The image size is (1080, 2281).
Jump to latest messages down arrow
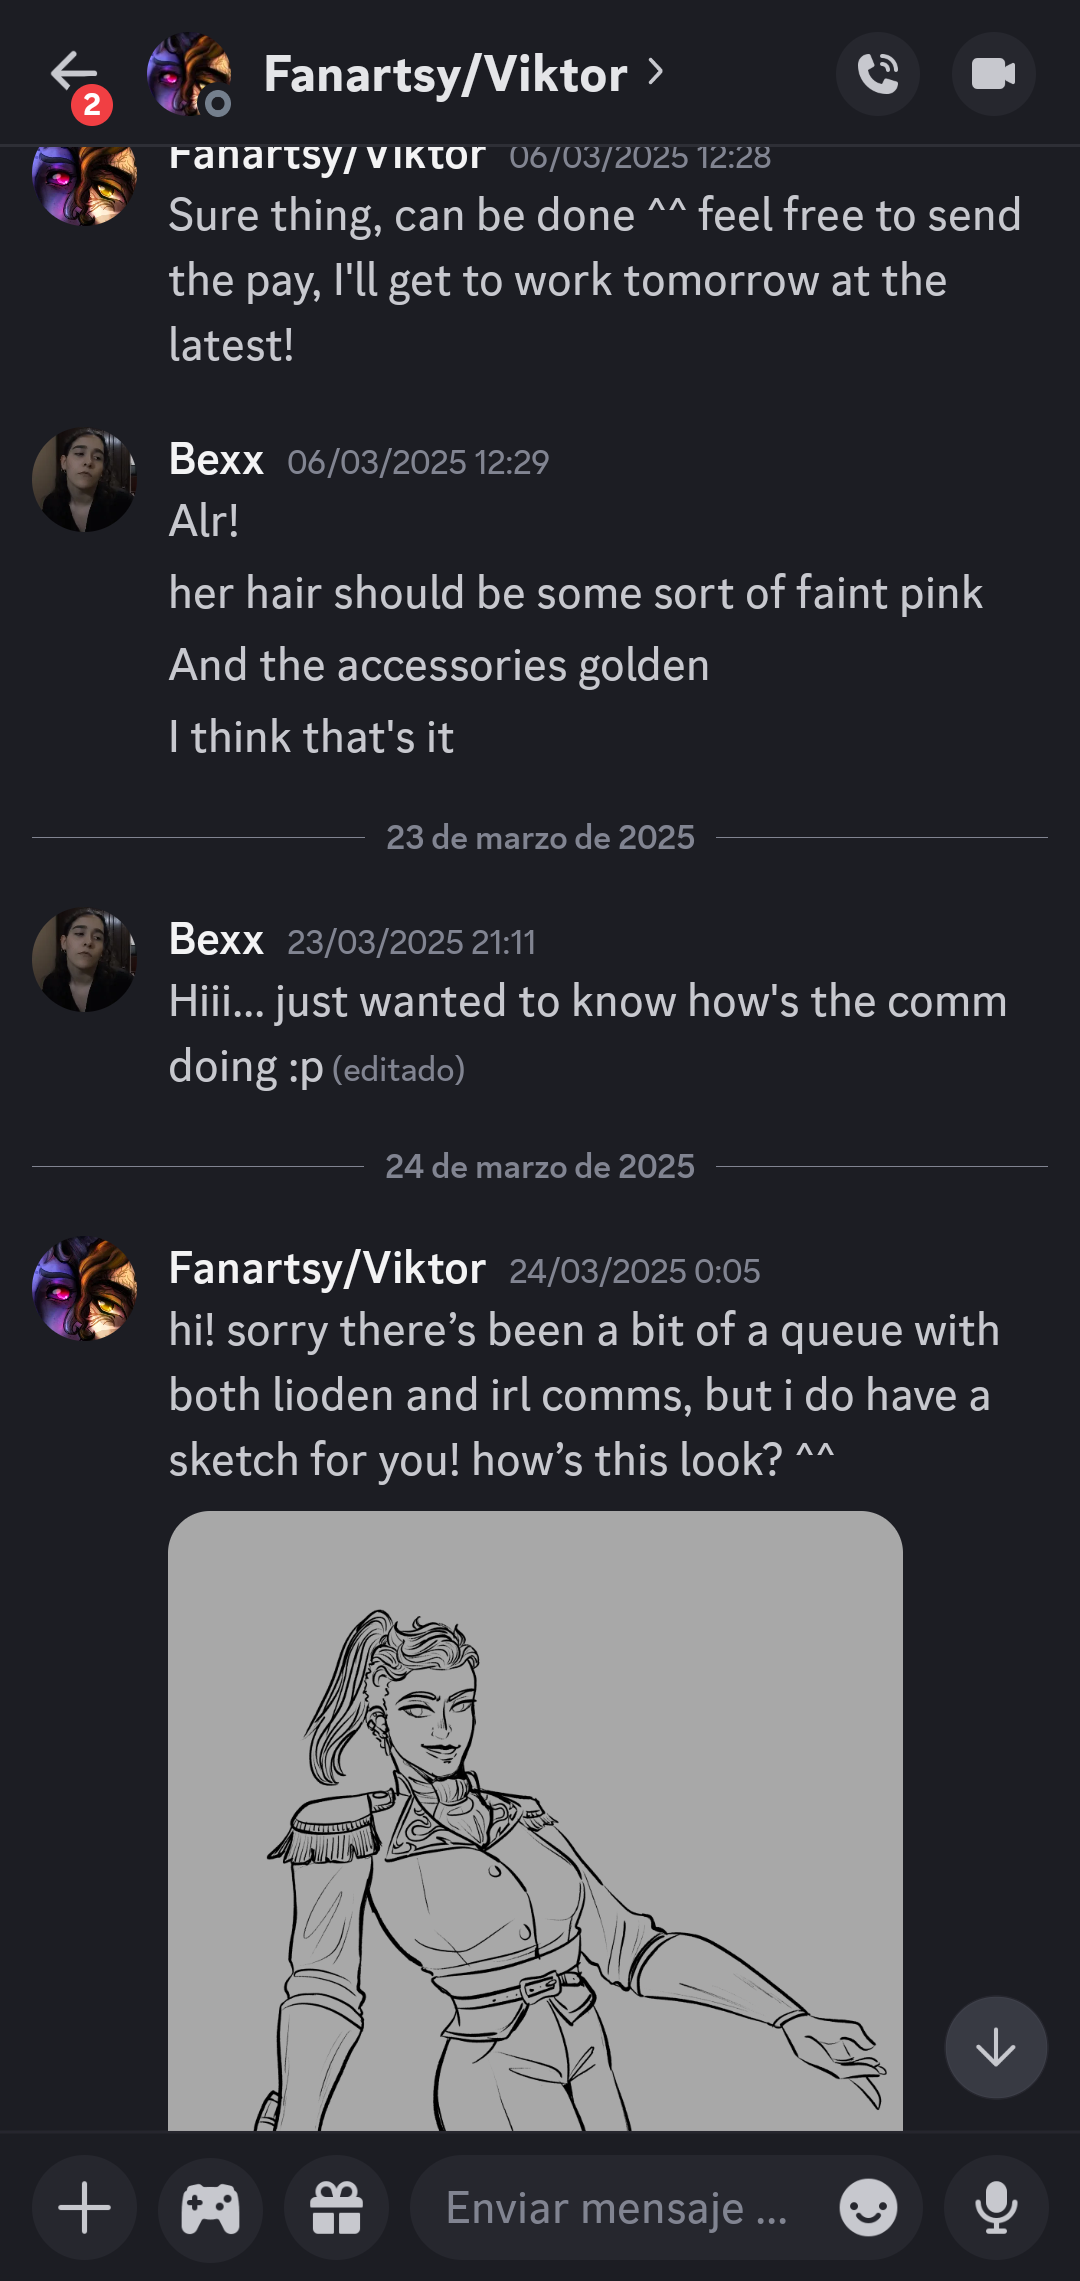click(x=996, y=2048)
